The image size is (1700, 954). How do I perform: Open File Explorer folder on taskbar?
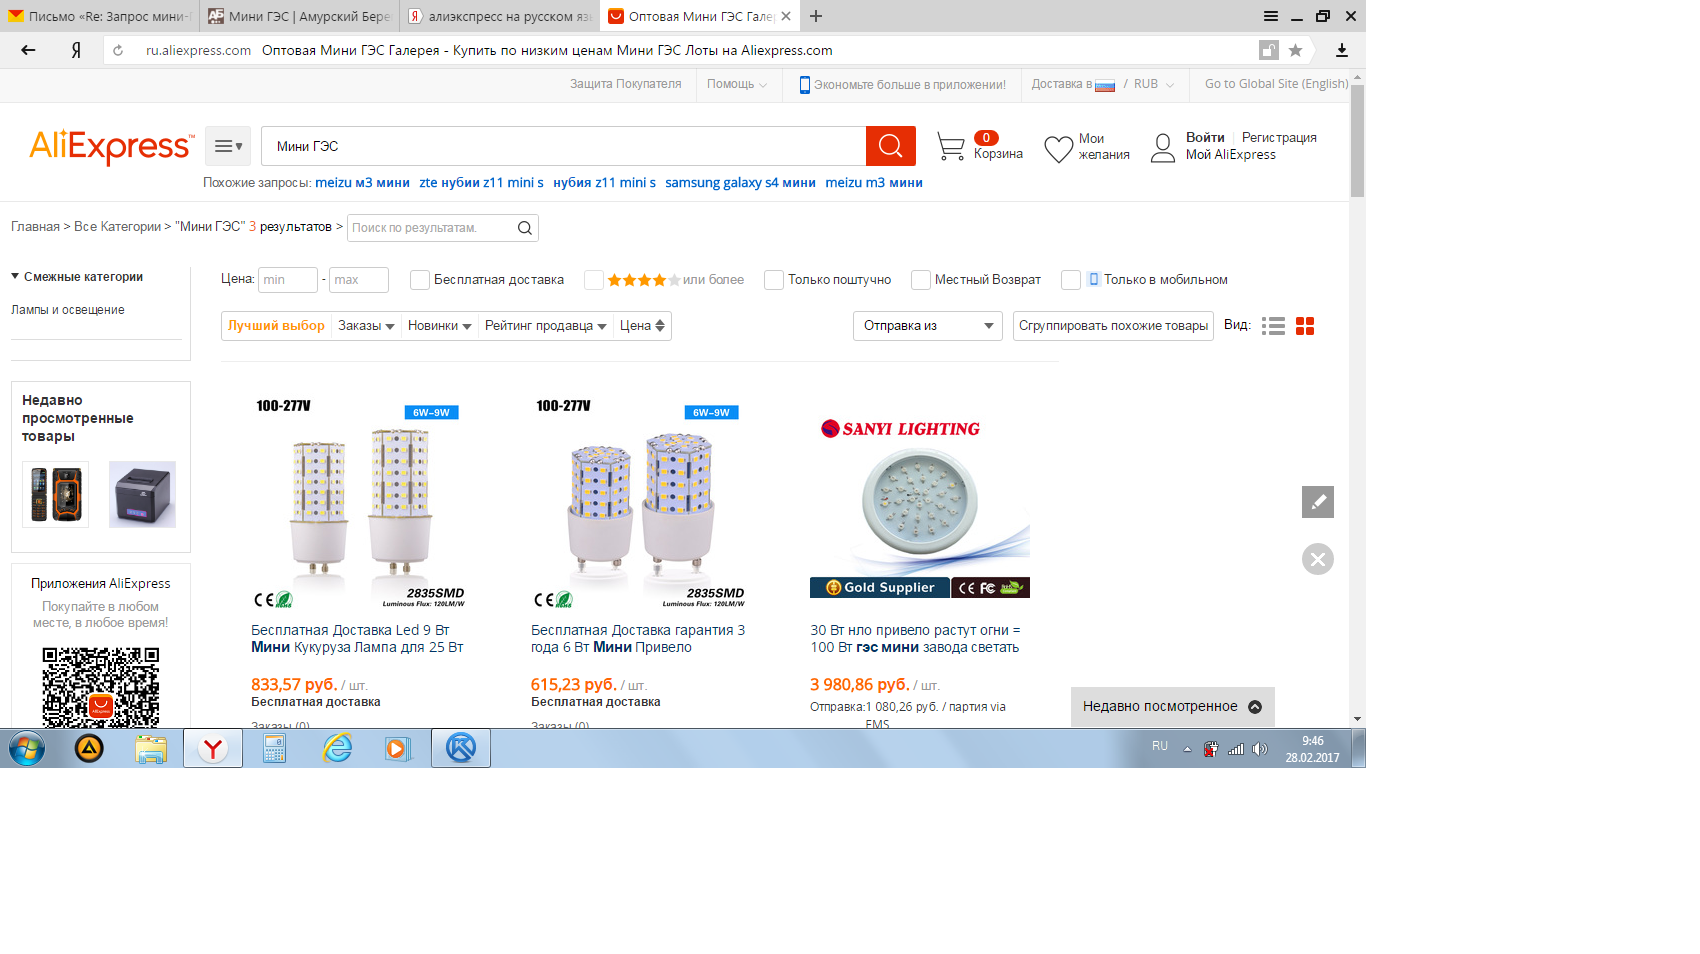151,748
